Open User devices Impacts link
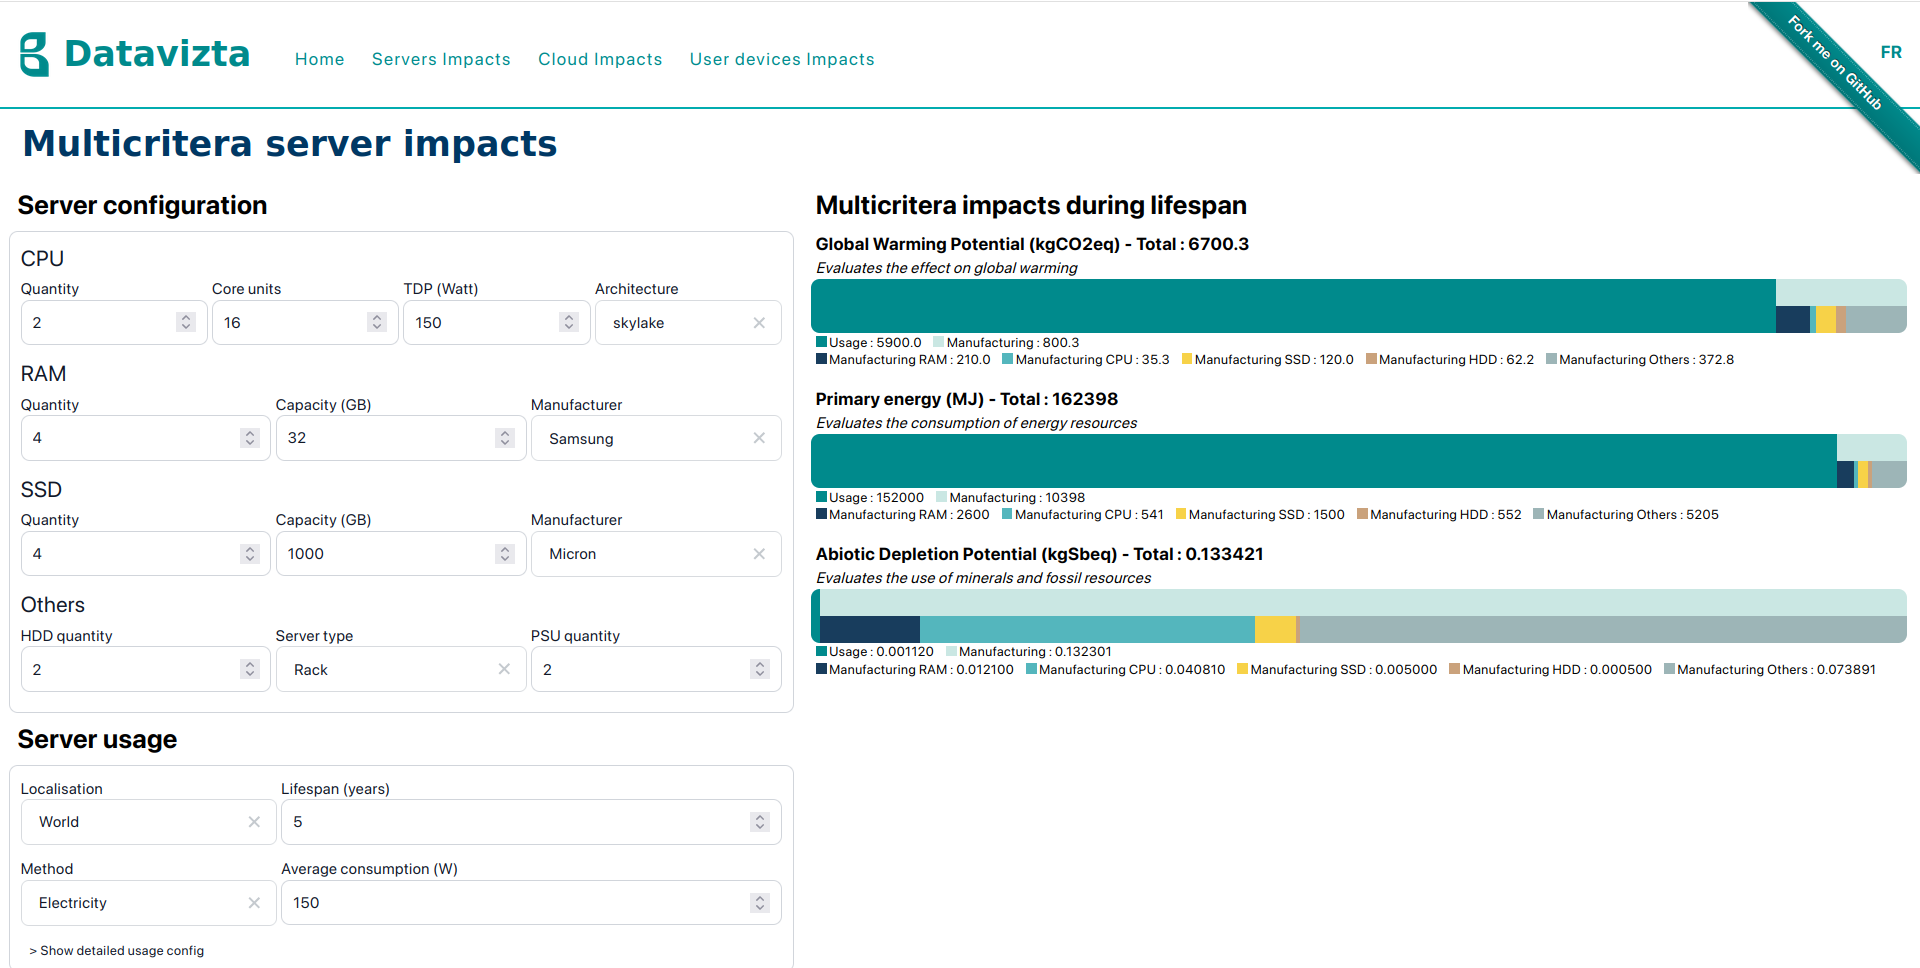 coord(782,59)
